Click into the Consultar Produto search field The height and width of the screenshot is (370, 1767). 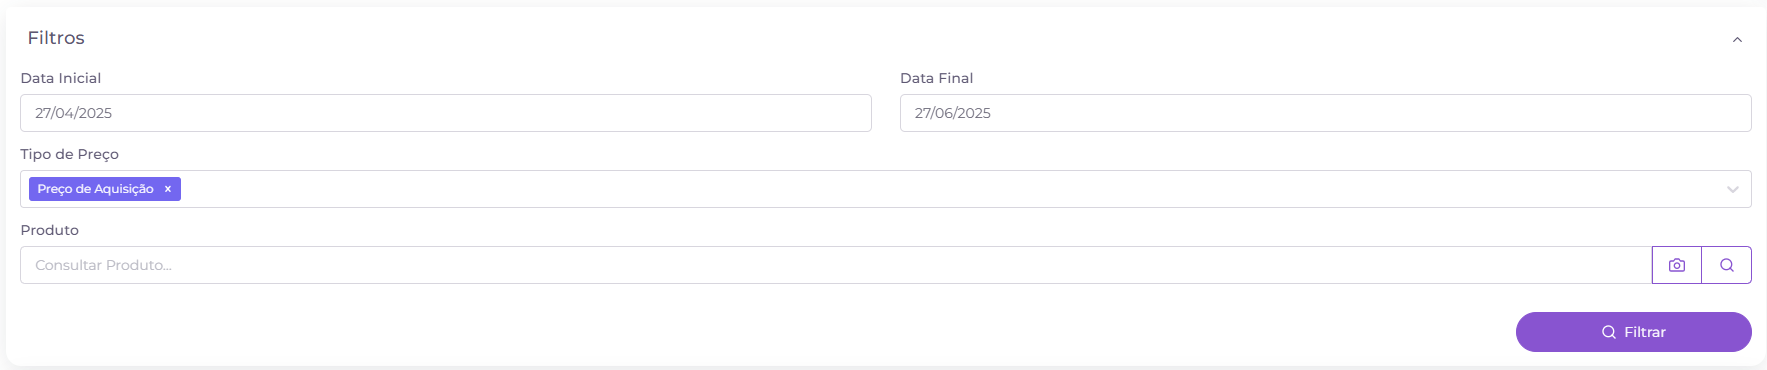pos(836,265)
